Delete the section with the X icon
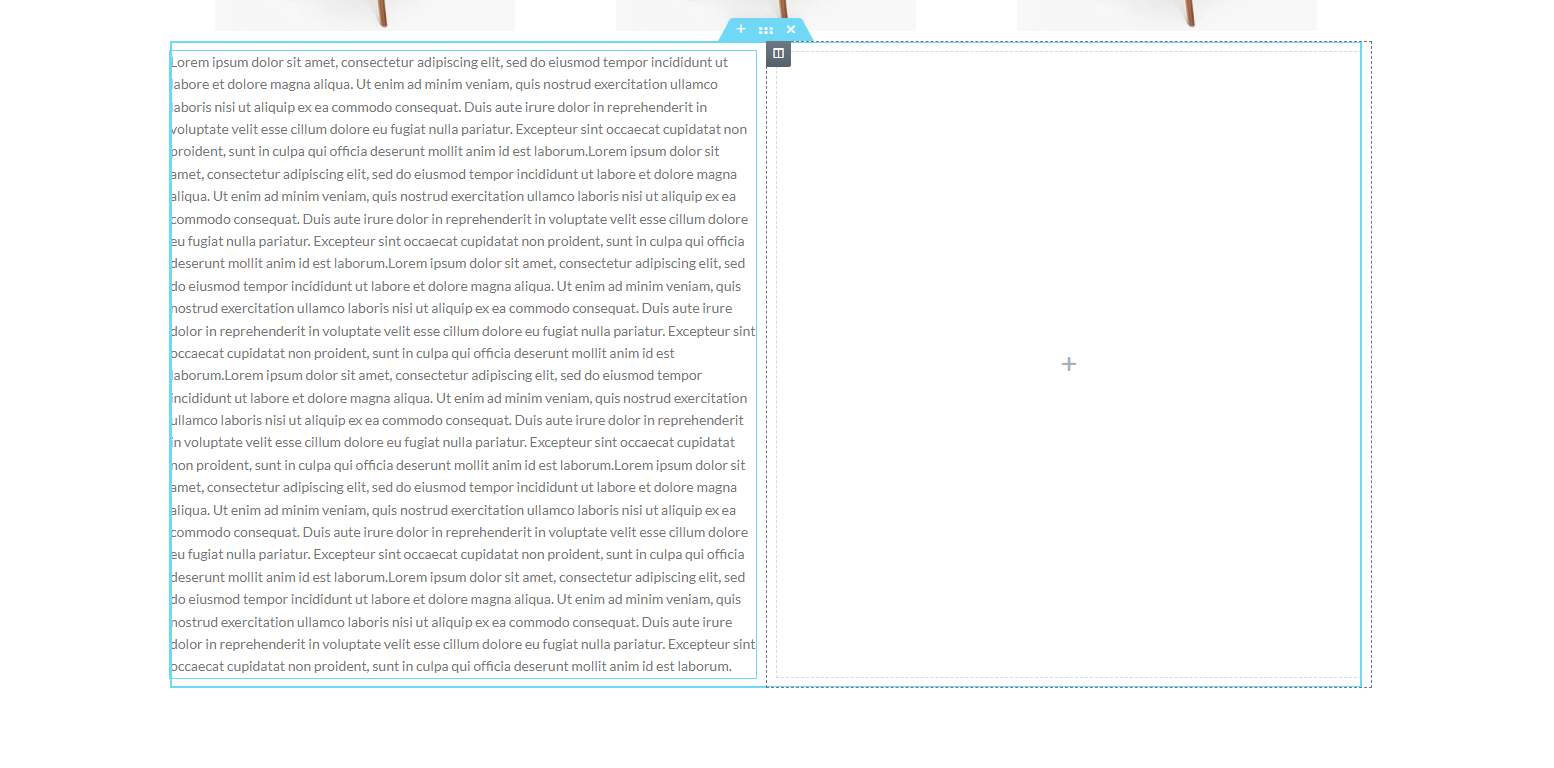The width and height of the screenshot is (1554, 768). (791, 29)
